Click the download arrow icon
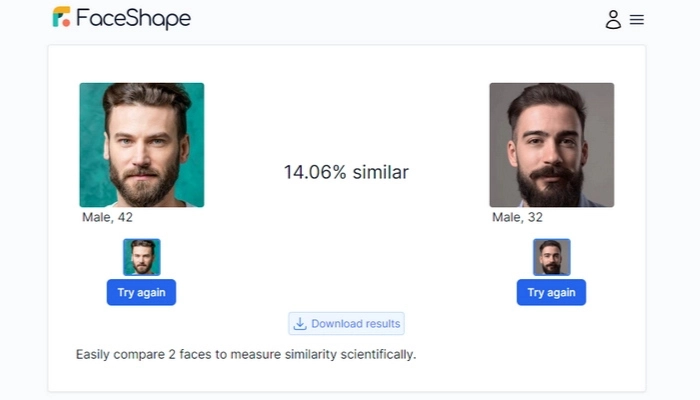Image resolution: width=700 pixels, height=400 pixels. click(x=300, y=323)
